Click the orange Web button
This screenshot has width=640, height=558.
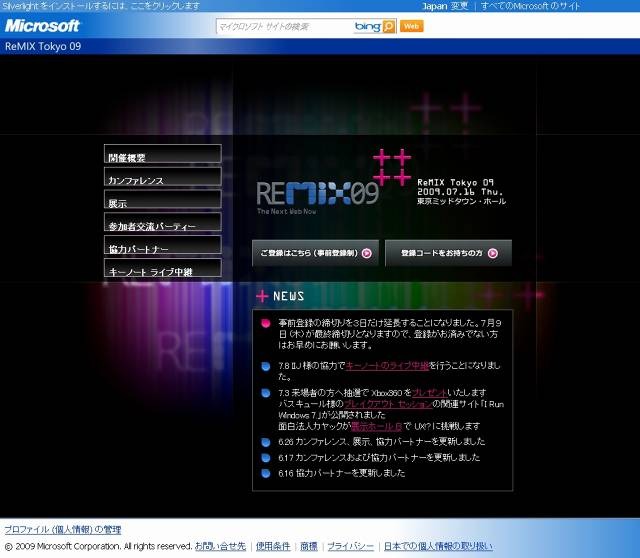[x=411, y=26]
